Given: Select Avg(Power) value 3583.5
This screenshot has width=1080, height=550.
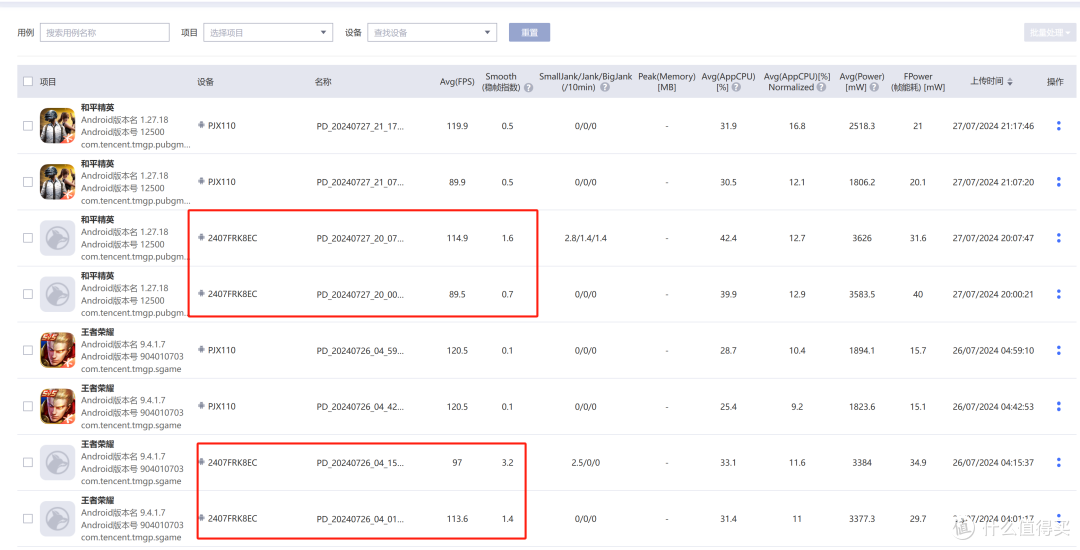Looking at the screenshot, I should coord(862,294).
